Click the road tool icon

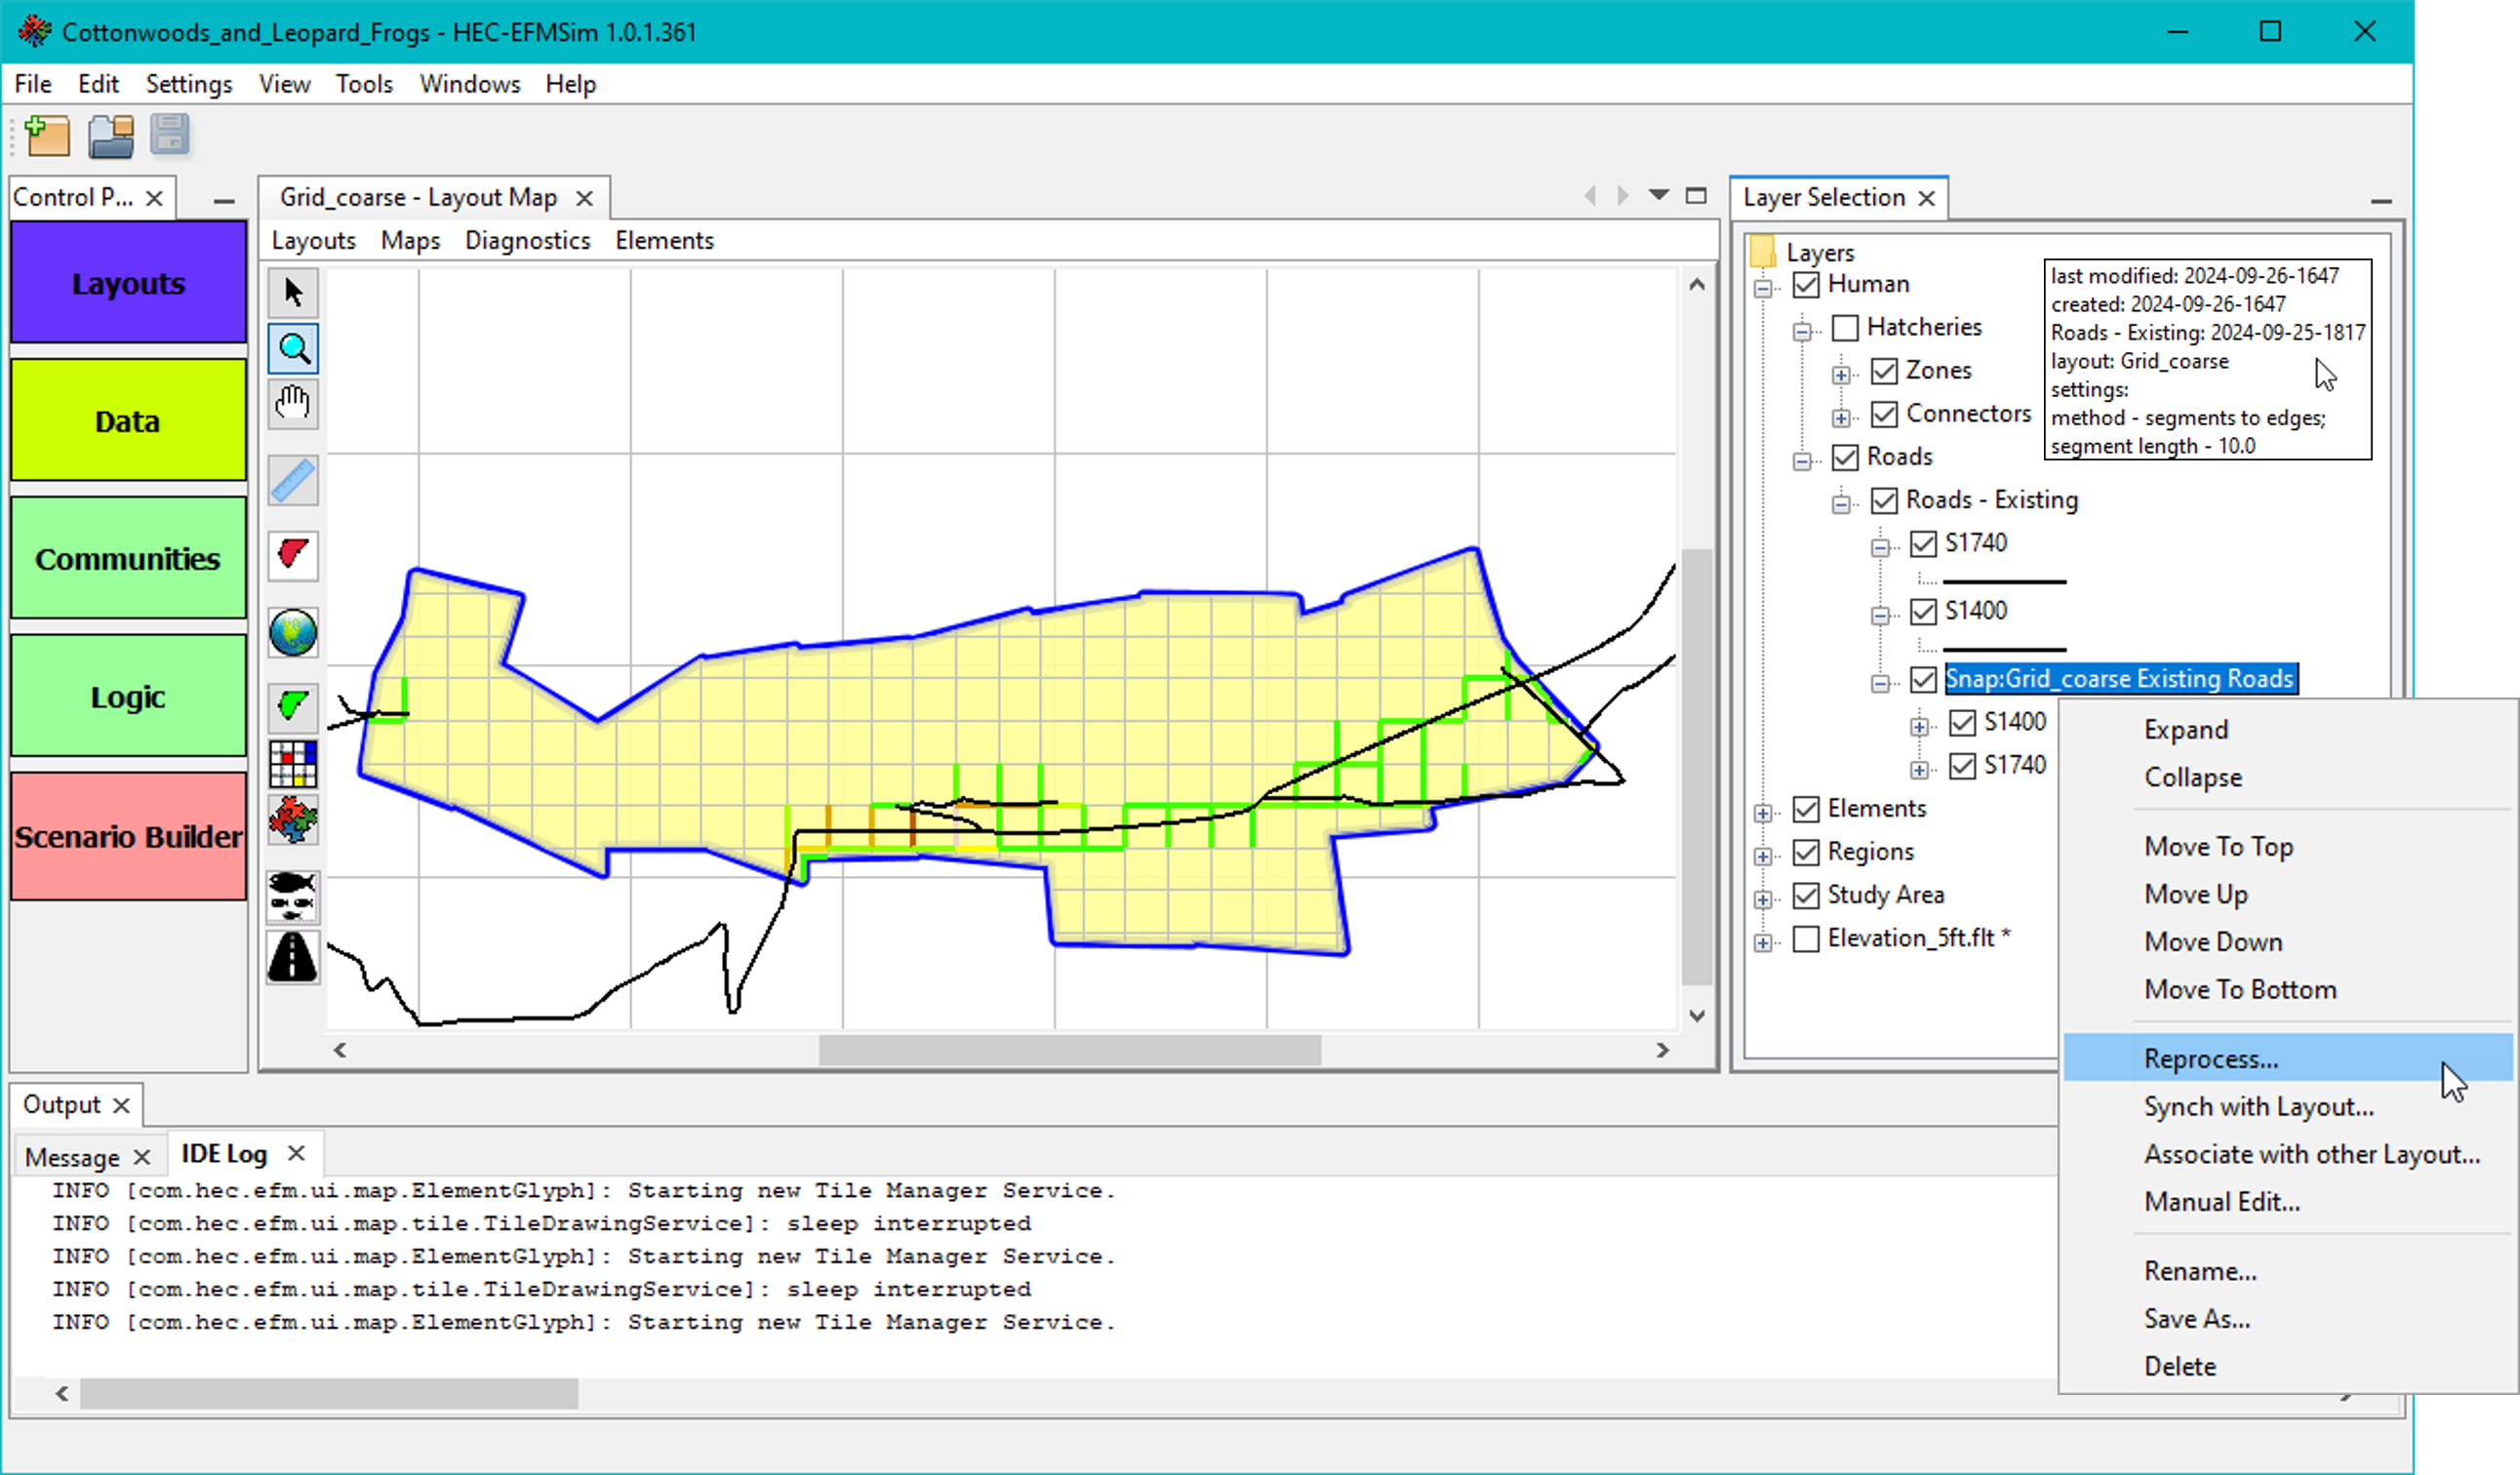point(293,957)
